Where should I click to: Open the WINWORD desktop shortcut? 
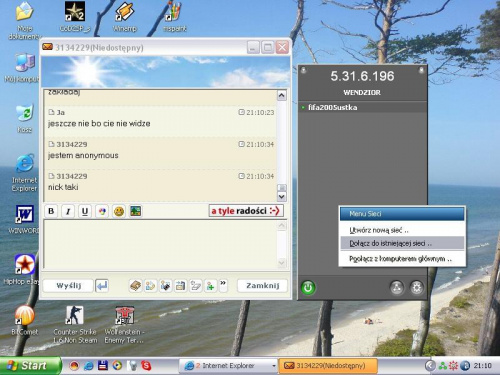point(24,219)
